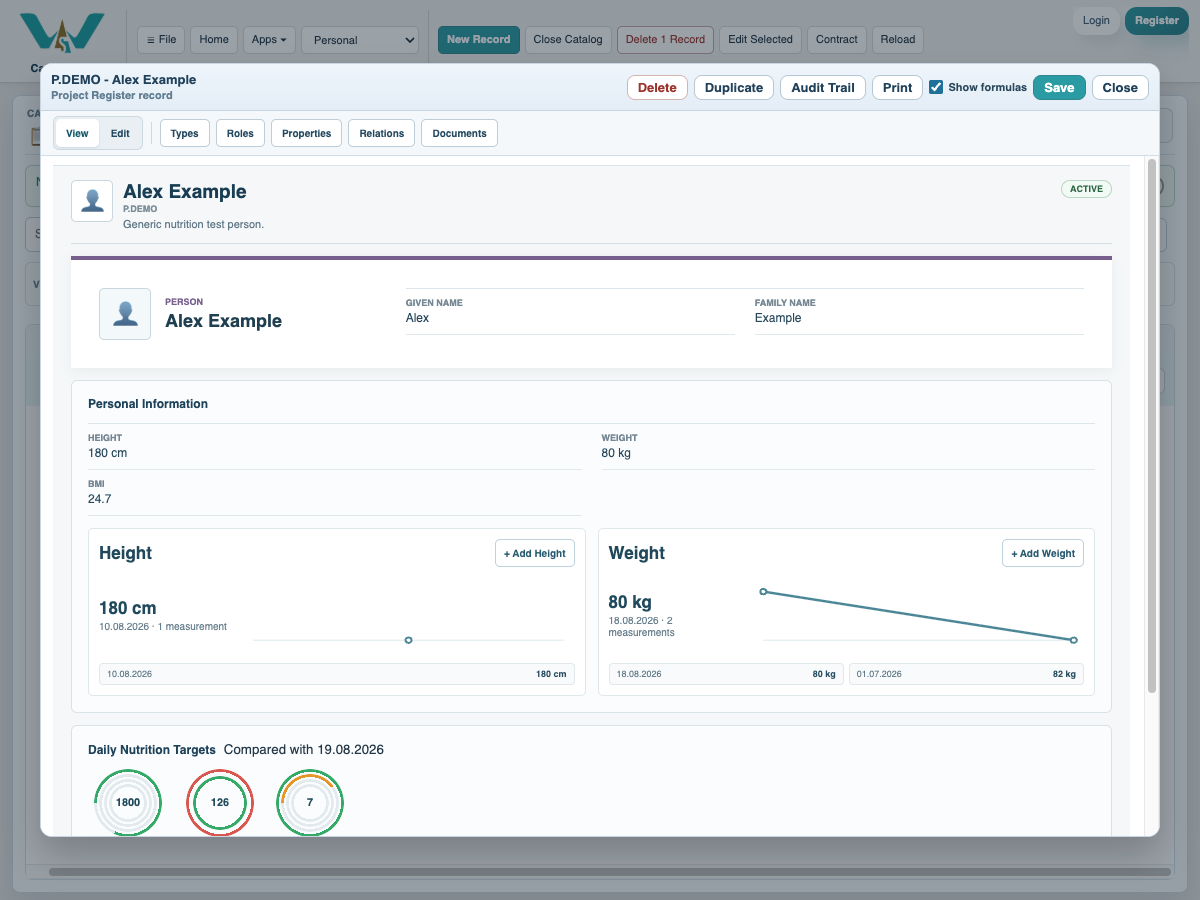Toggle the Show formulas checkbox
The image size is (1200, 900).
[x=936, y=87]
